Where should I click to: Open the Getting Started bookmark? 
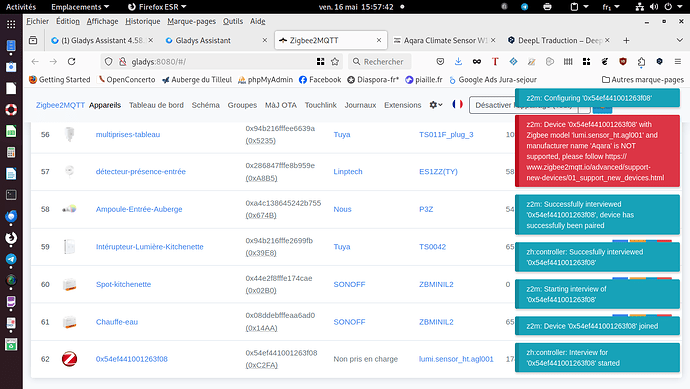tap(59, 80)
